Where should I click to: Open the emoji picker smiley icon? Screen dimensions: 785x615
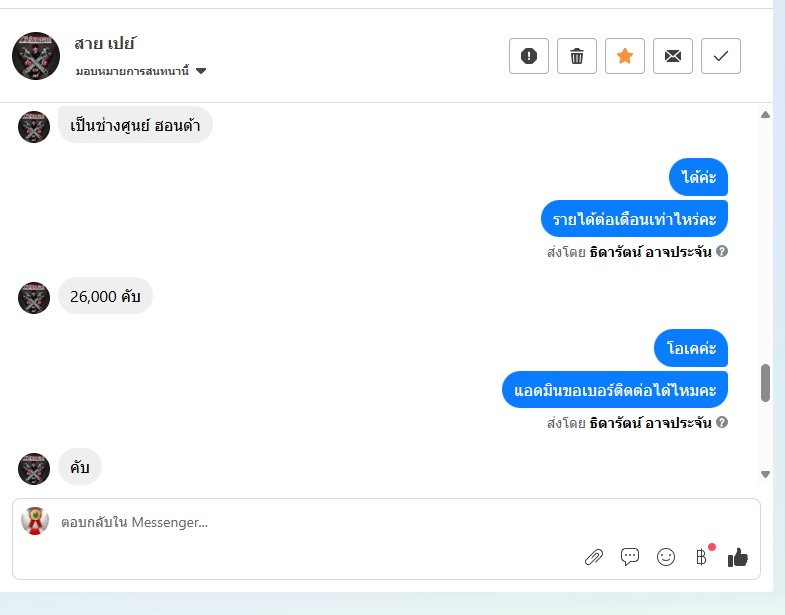pos(666,557)
